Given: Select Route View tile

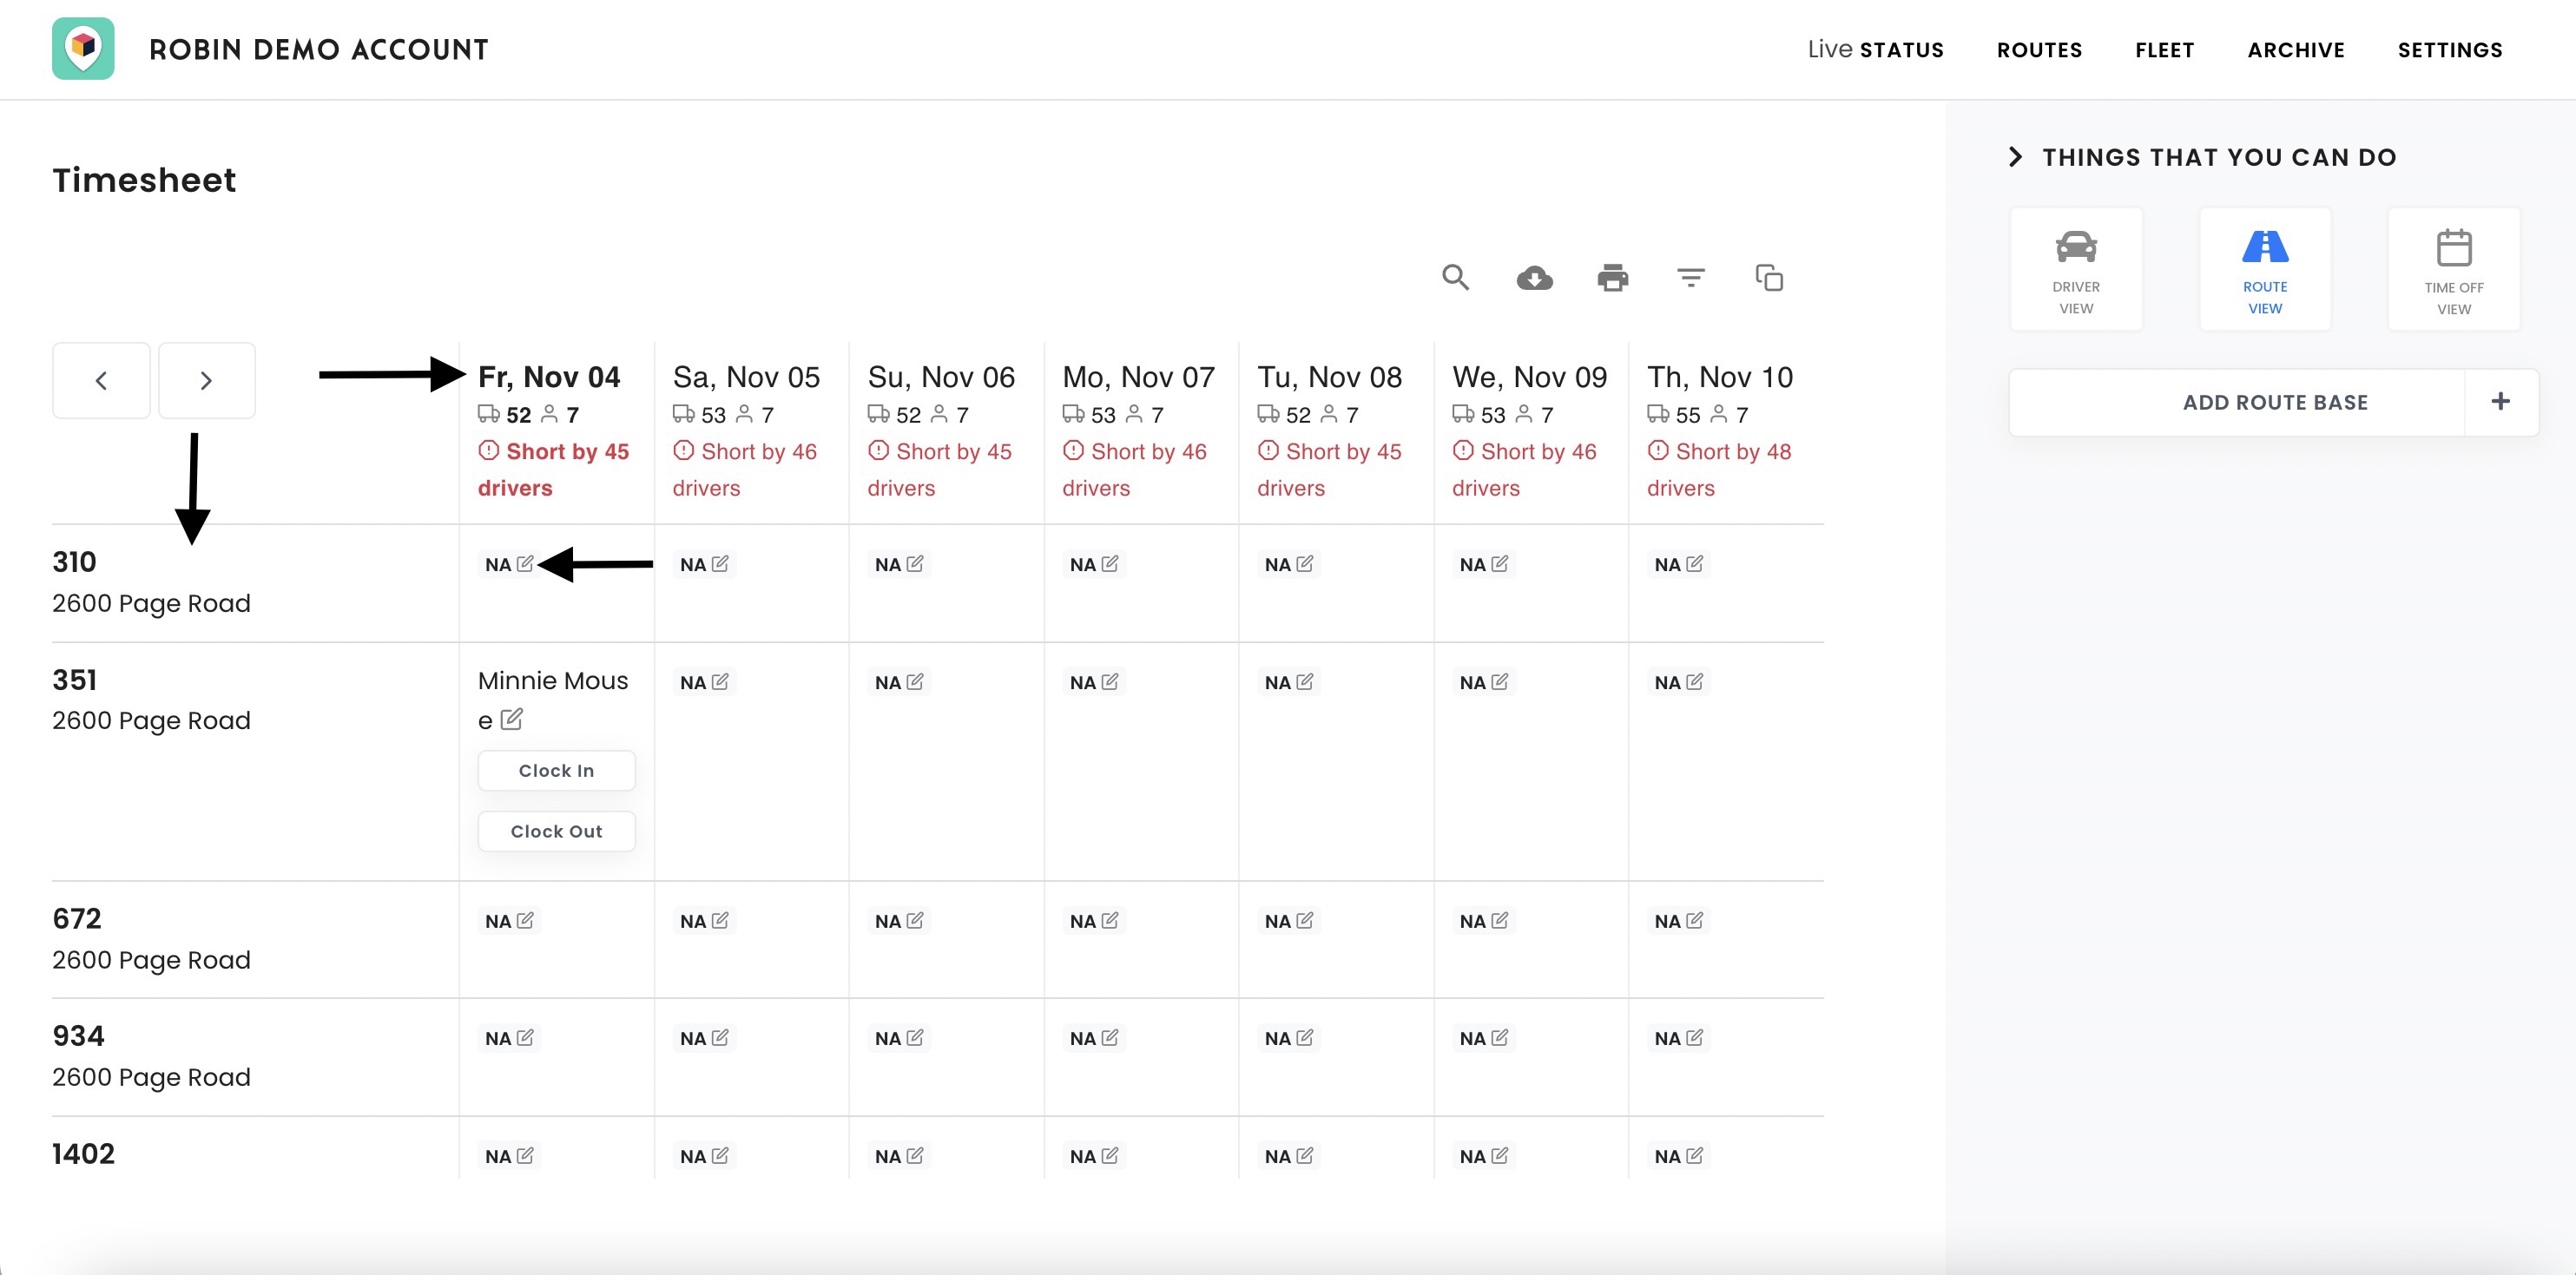Looking at the screenshot, I should point(2264,268).
